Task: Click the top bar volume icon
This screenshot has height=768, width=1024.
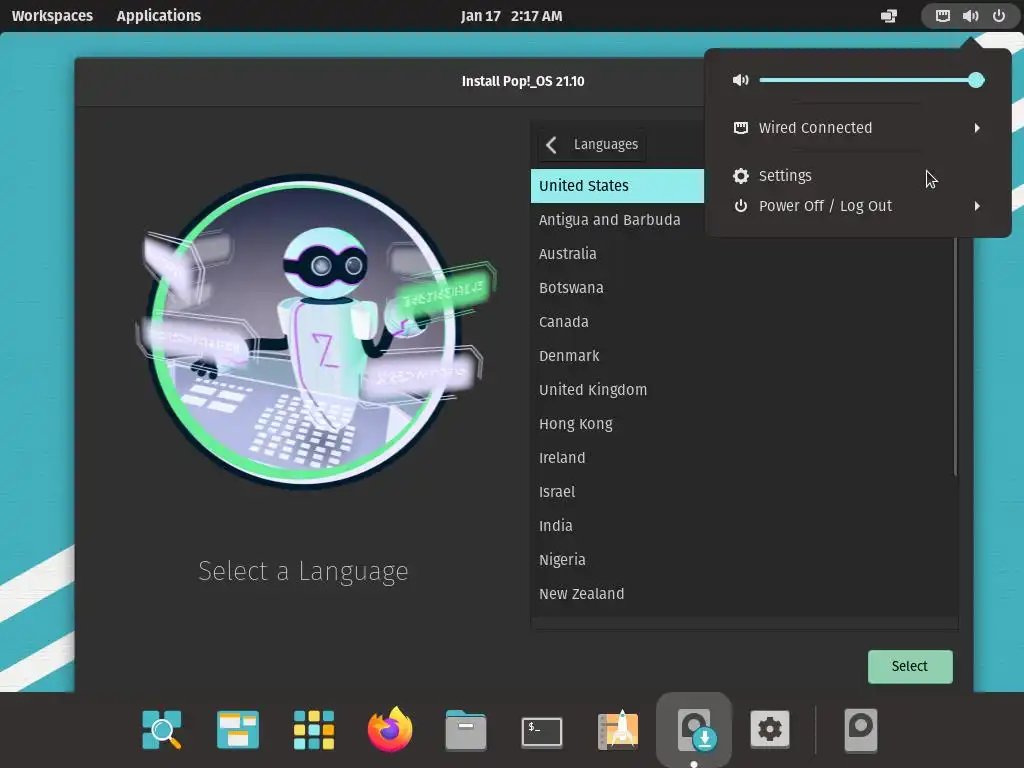Action: [x=970, y=16]
